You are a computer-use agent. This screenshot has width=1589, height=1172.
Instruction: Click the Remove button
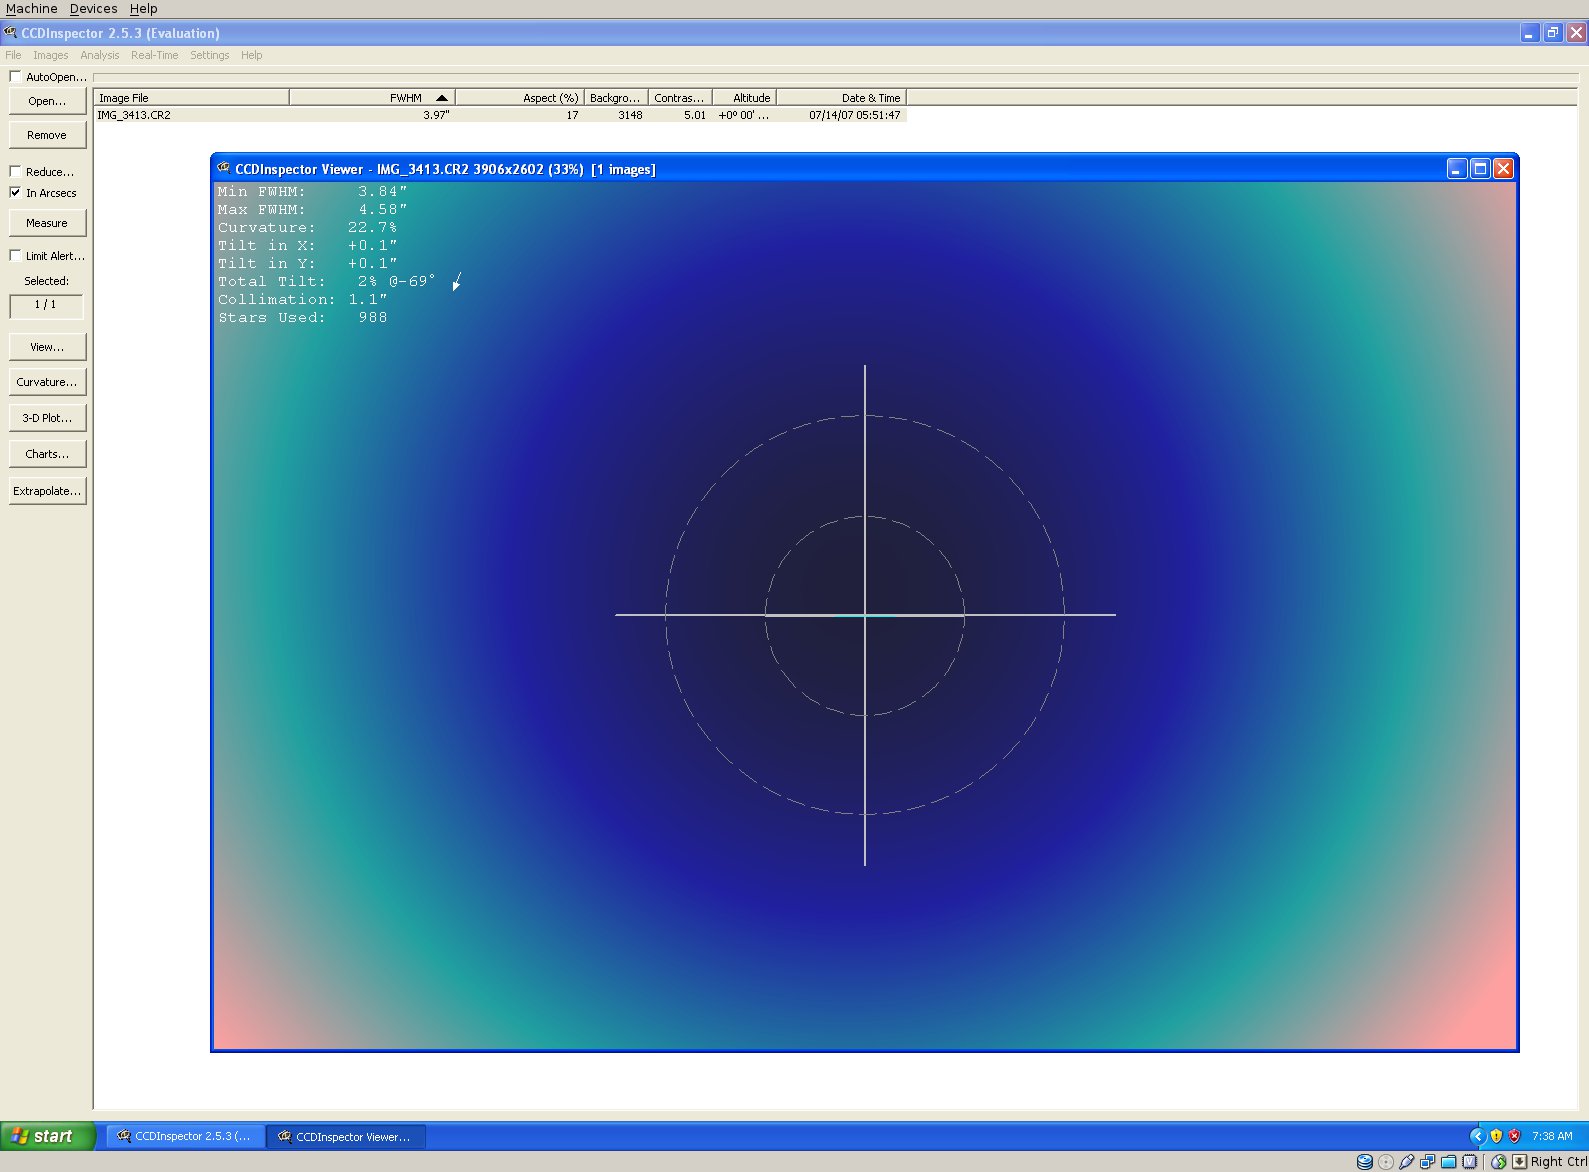pos(47,135)
